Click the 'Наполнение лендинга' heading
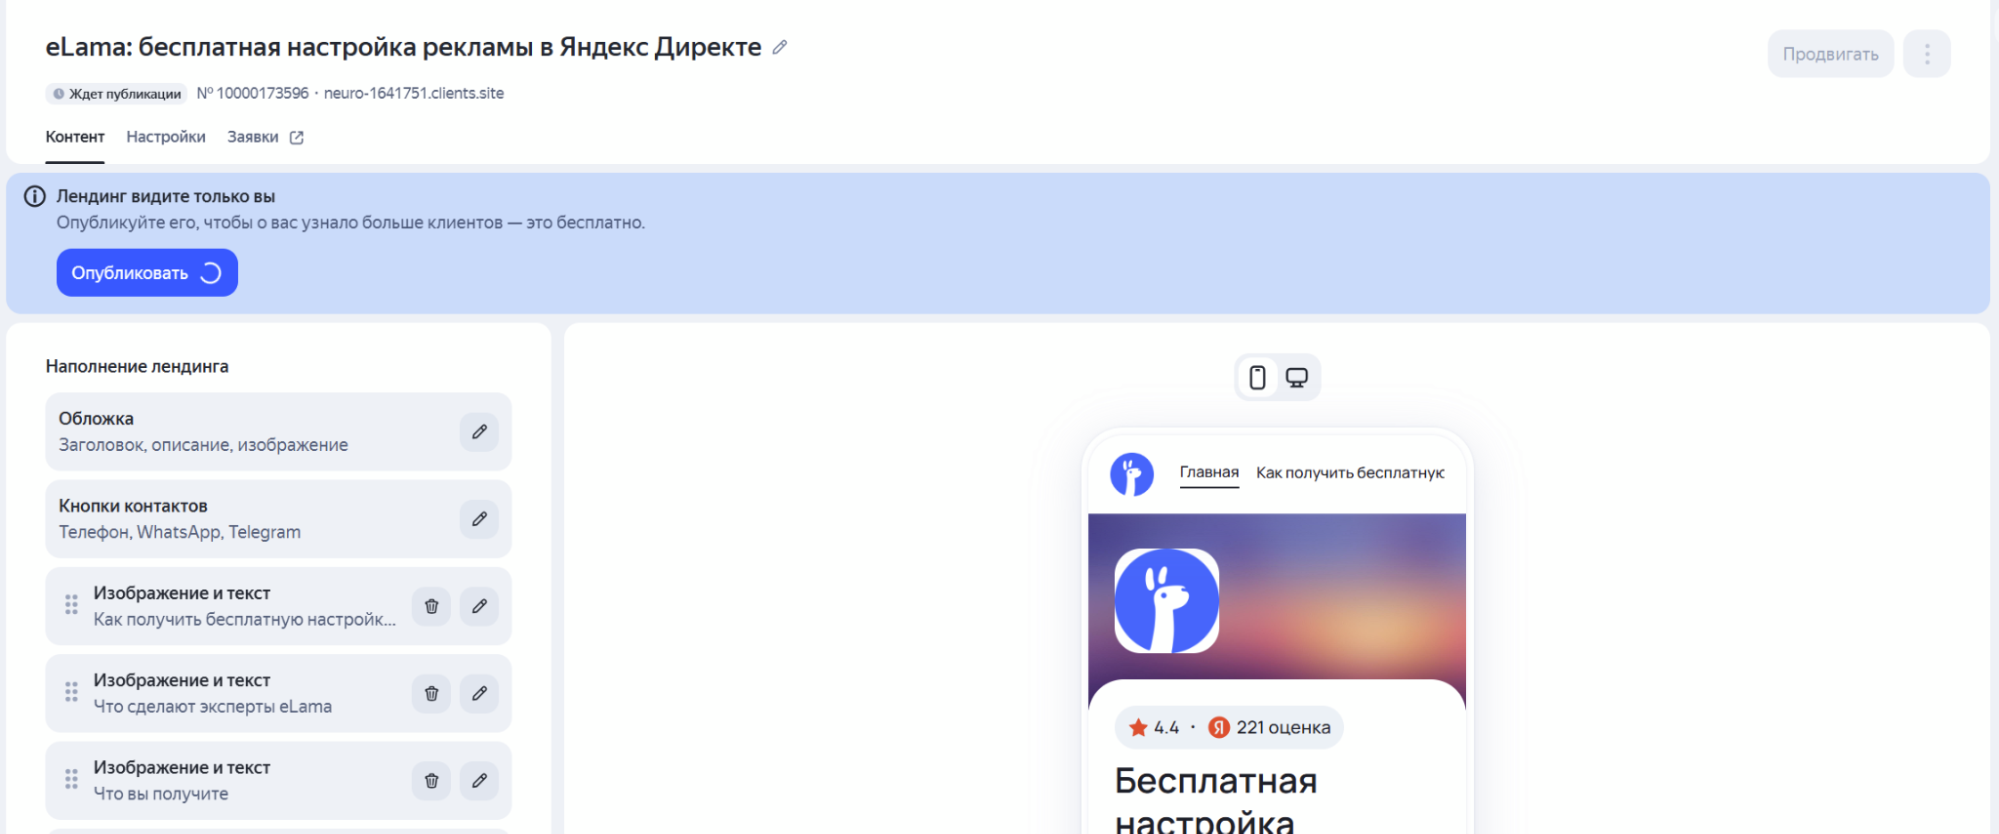 point(137,366)
